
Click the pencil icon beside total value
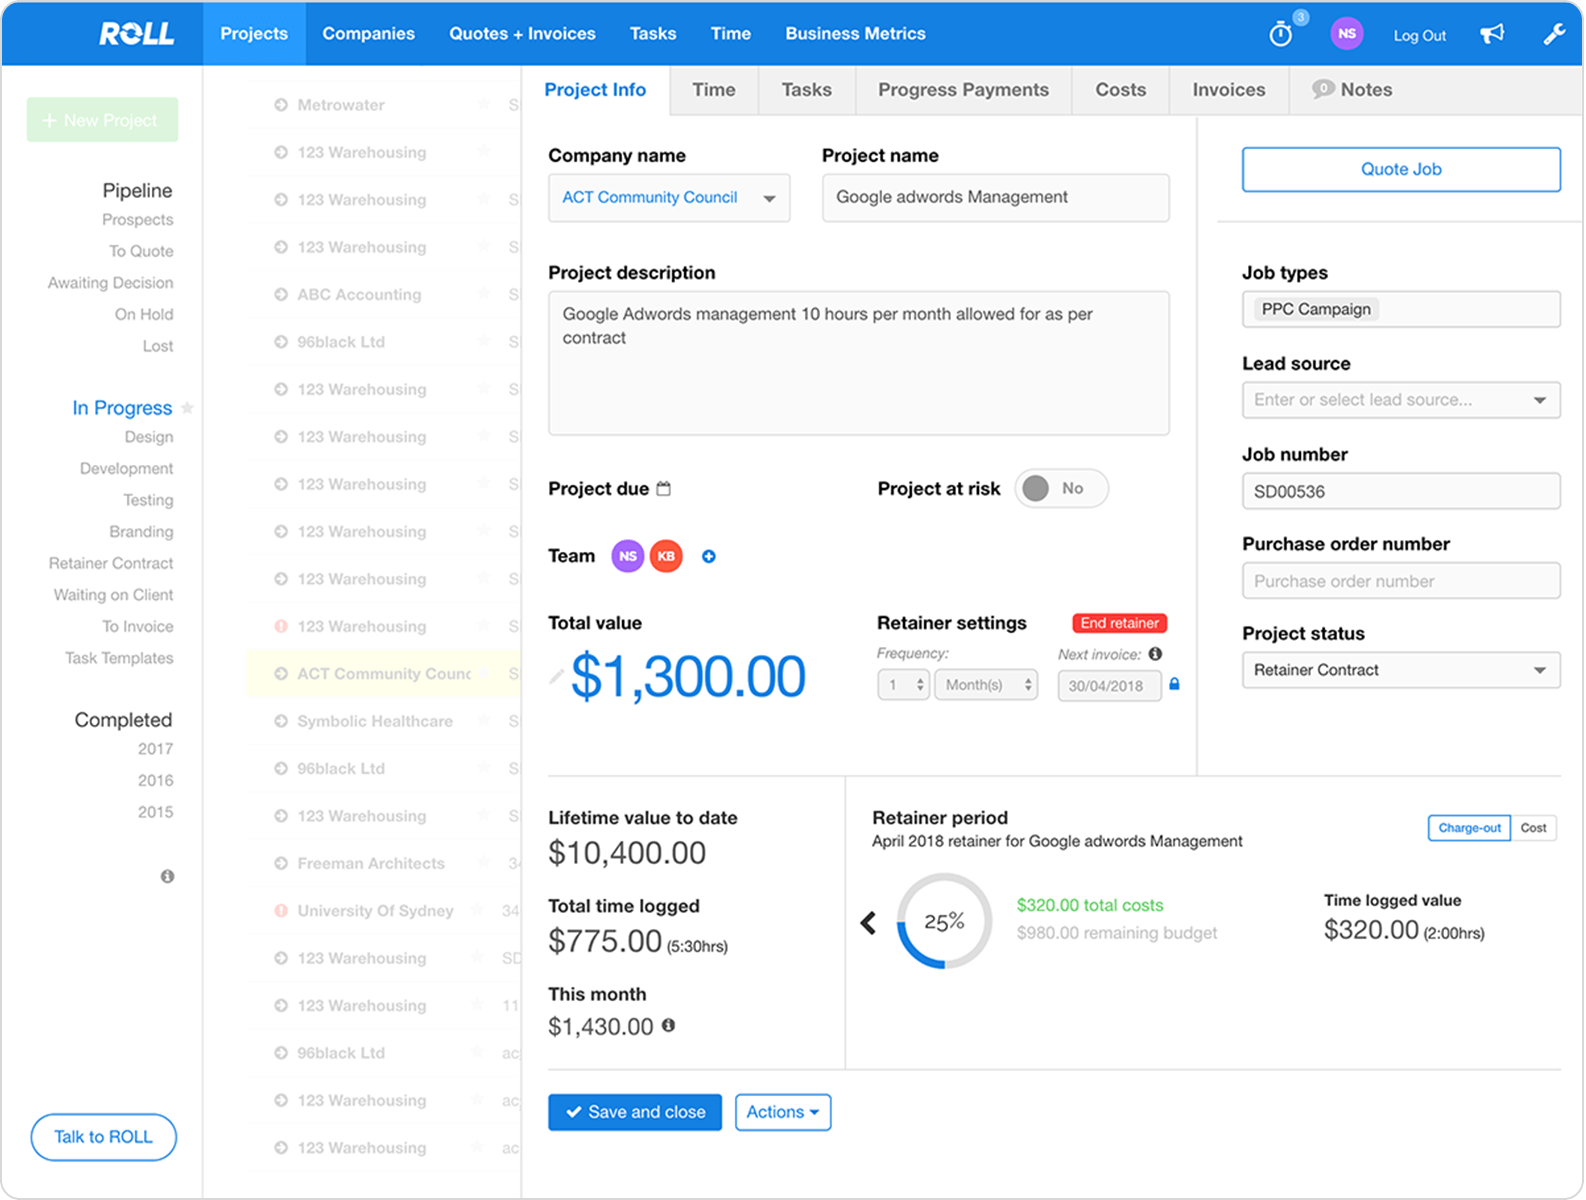click(x=557, y=677)
